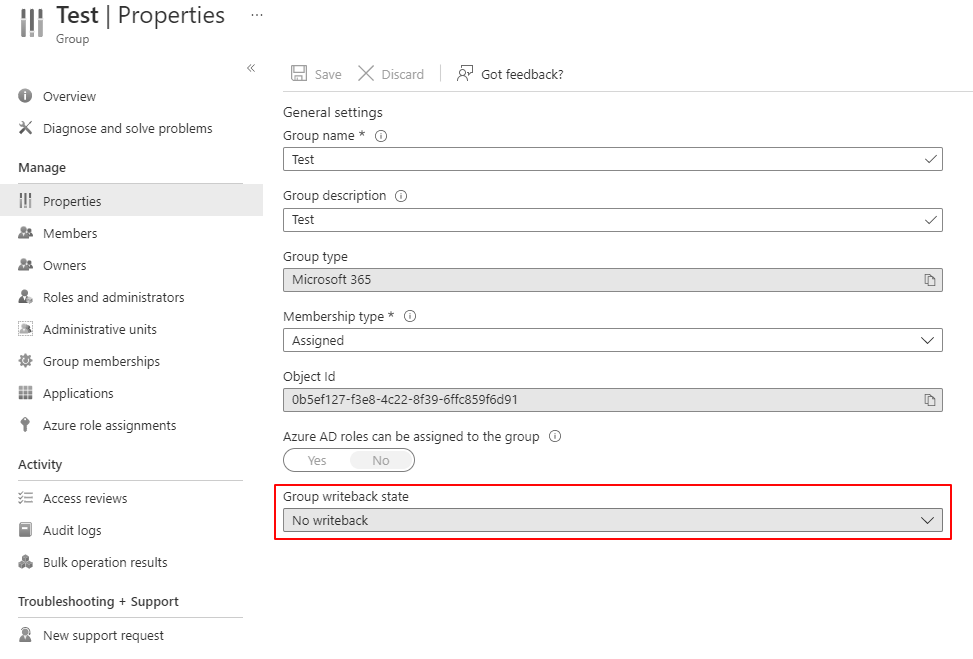Image resolution: width=973 pixels, height=659 pixels.
Task: Go to Owners in sidebar
Action: pos(65,266)
